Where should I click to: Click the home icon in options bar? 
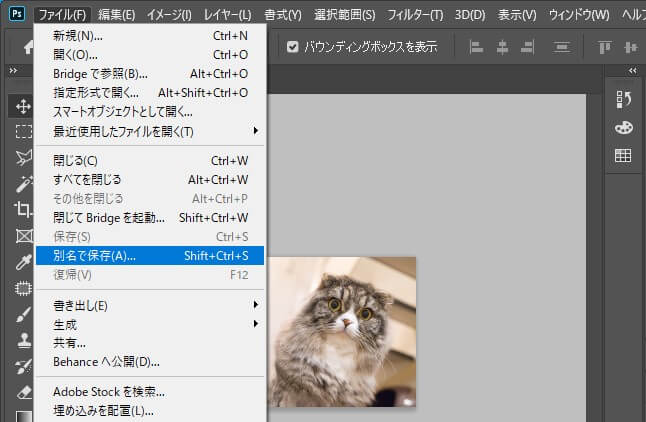[28, 47]
